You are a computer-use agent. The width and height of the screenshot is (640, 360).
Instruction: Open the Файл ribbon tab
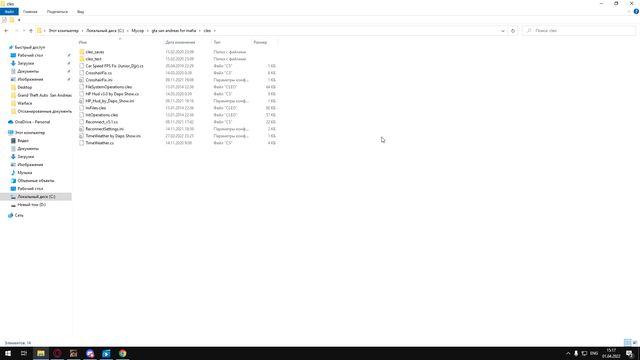9,11
